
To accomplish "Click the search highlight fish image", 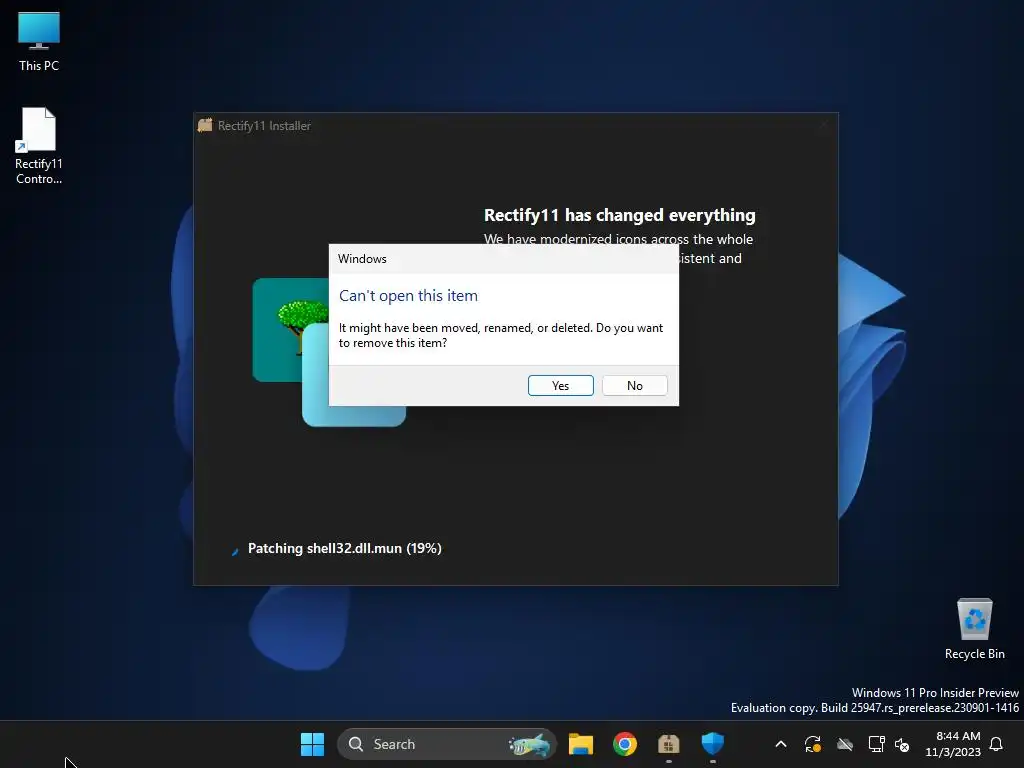I will coord(529,744).
